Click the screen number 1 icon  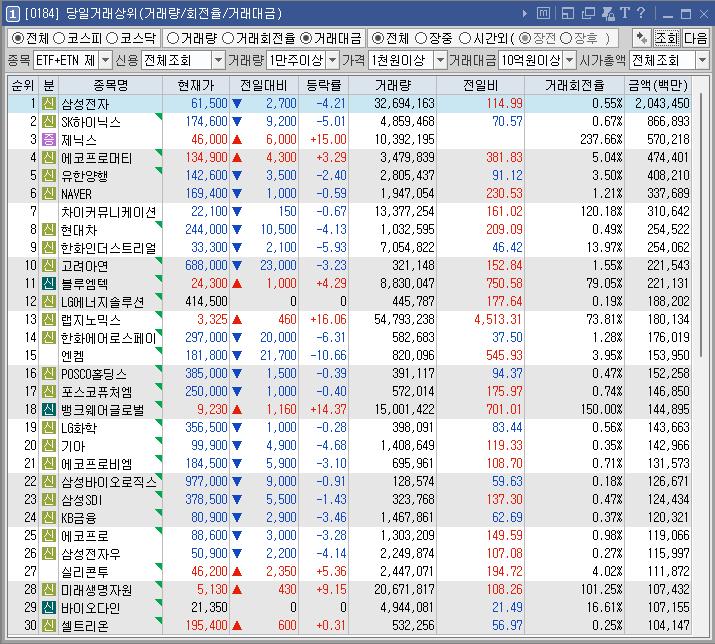[x=12, y=14]
